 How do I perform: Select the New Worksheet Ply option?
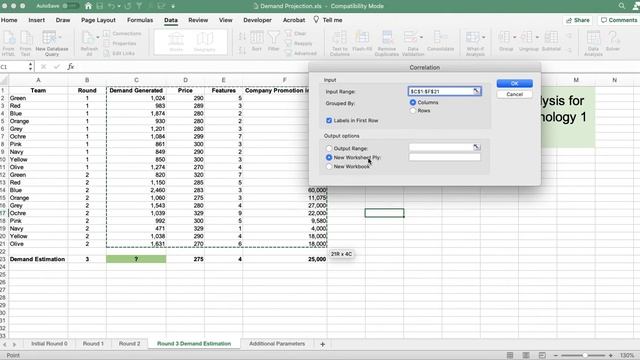tap(329, 157)
